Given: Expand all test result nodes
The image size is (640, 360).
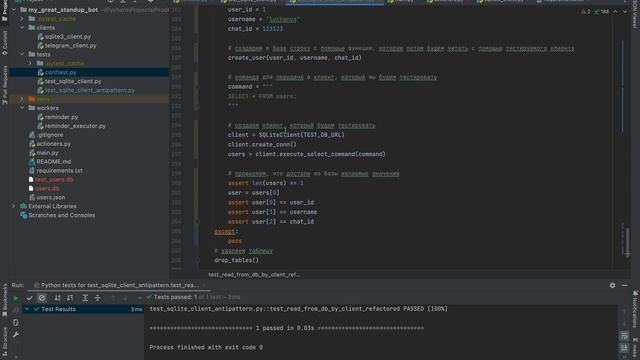Looking at the screenshot, I should [85, 298].
